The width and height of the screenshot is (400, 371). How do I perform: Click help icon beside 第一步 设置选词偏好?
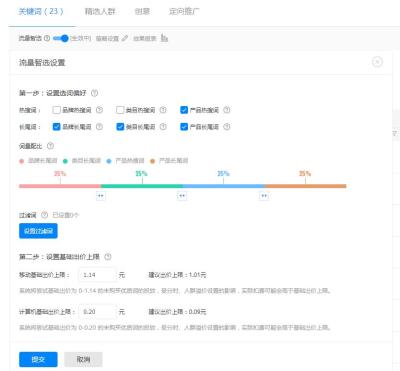click(95, 93)
